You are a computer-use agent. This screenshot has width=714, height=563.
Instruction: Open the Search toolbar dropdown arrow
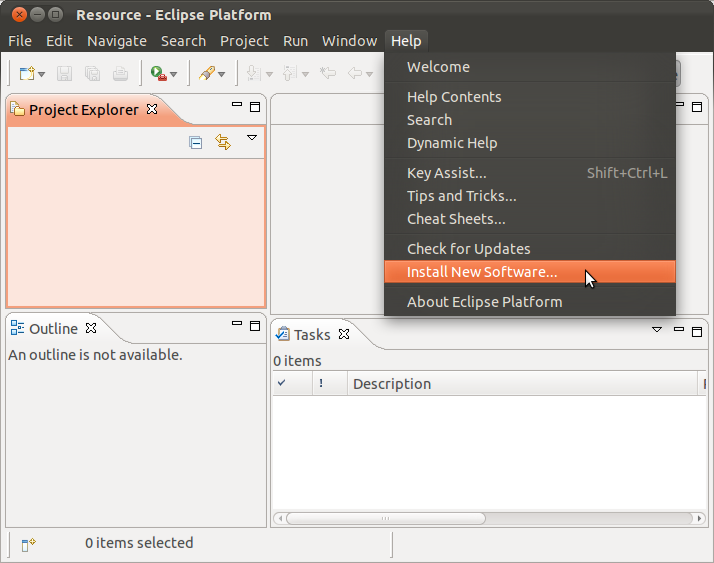coord(221,74)
